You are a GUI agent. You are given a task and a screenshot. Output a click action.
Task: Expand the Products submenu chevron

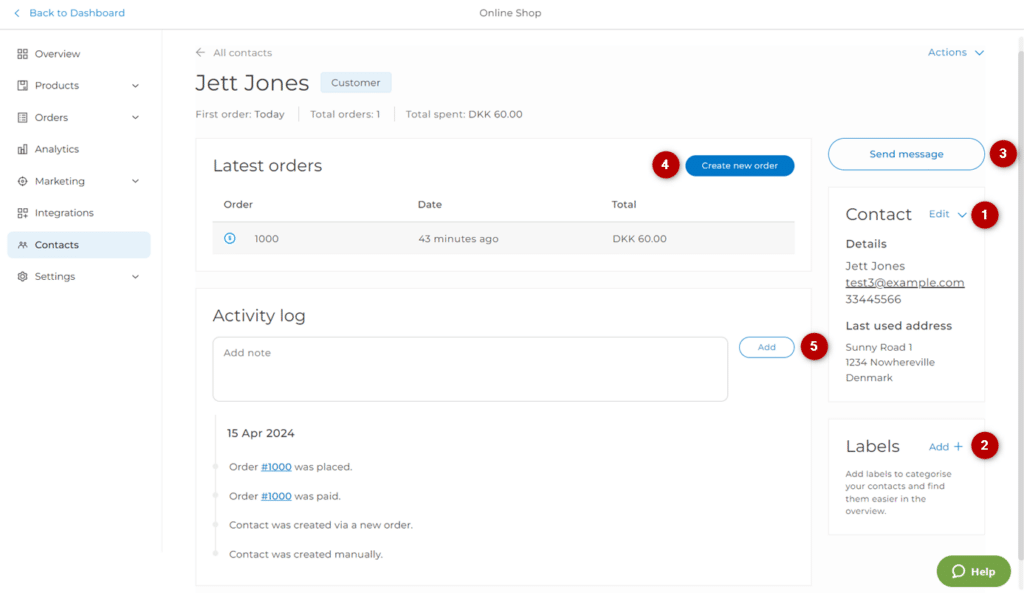pos(135,86)
